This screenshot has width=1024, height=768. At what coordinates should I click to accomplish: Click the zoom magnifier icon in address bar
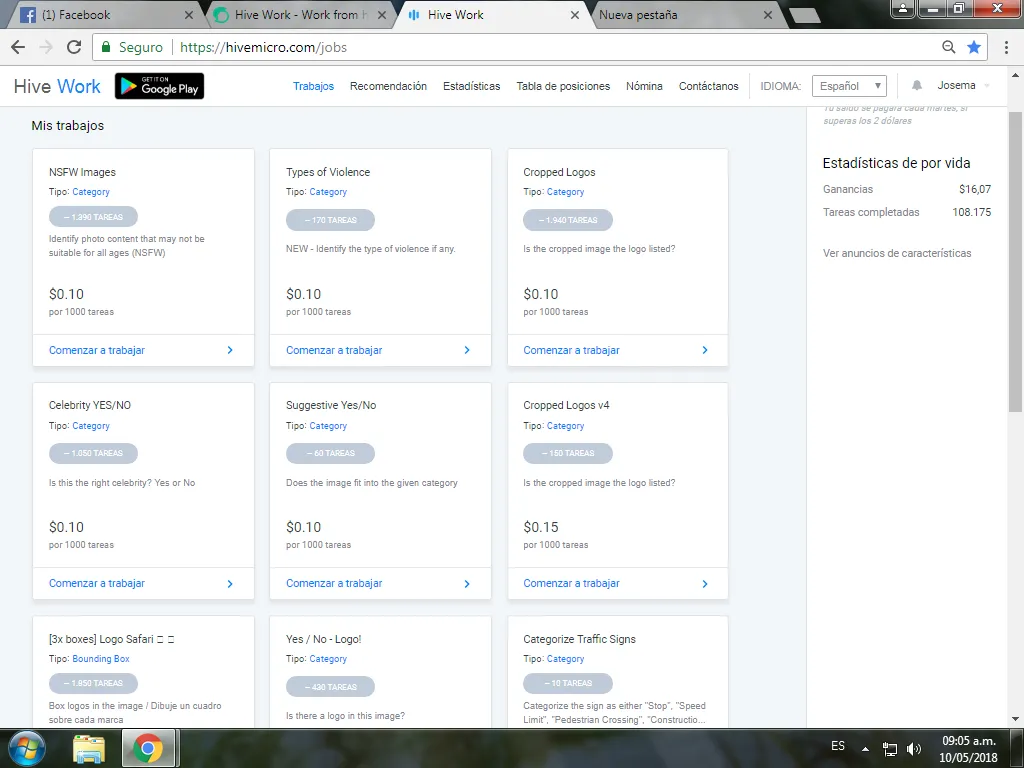point(949,47)
